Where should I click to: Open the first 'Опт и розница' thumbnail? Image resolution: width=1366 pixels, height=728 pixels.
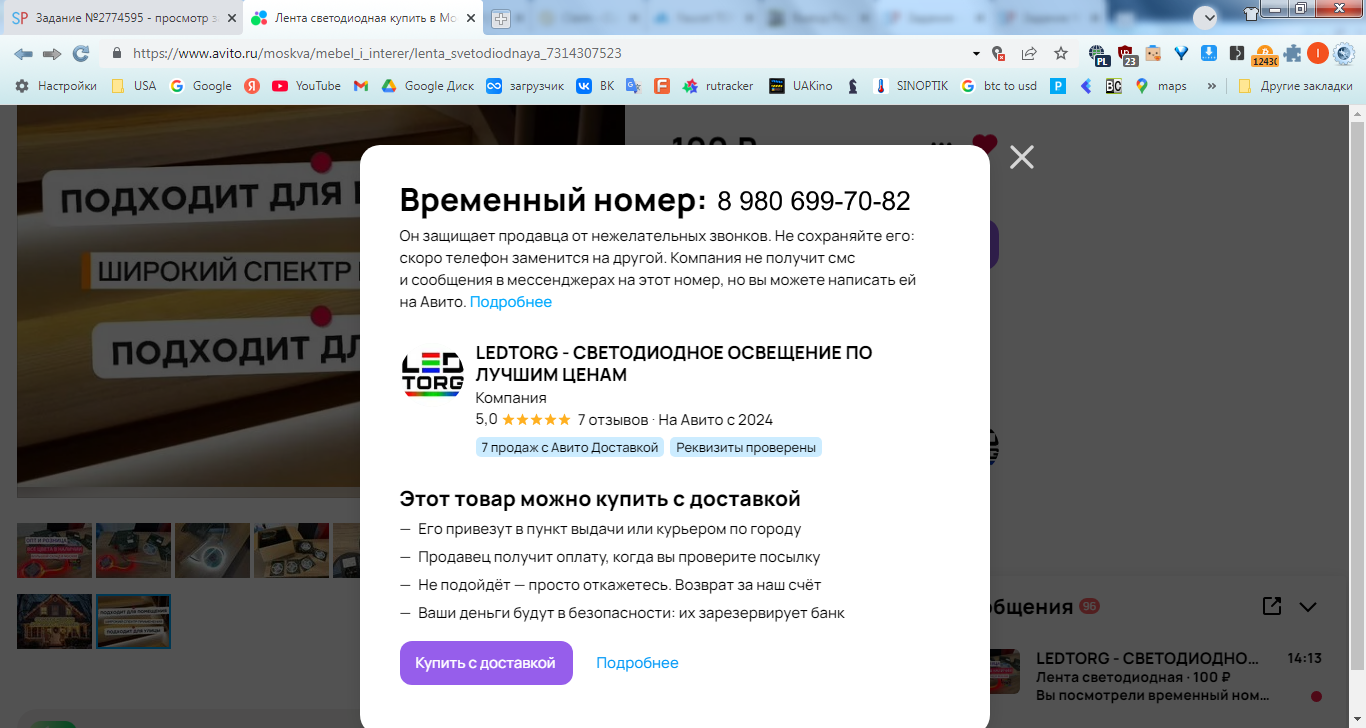pyautogui.click(x=54, y=550)
